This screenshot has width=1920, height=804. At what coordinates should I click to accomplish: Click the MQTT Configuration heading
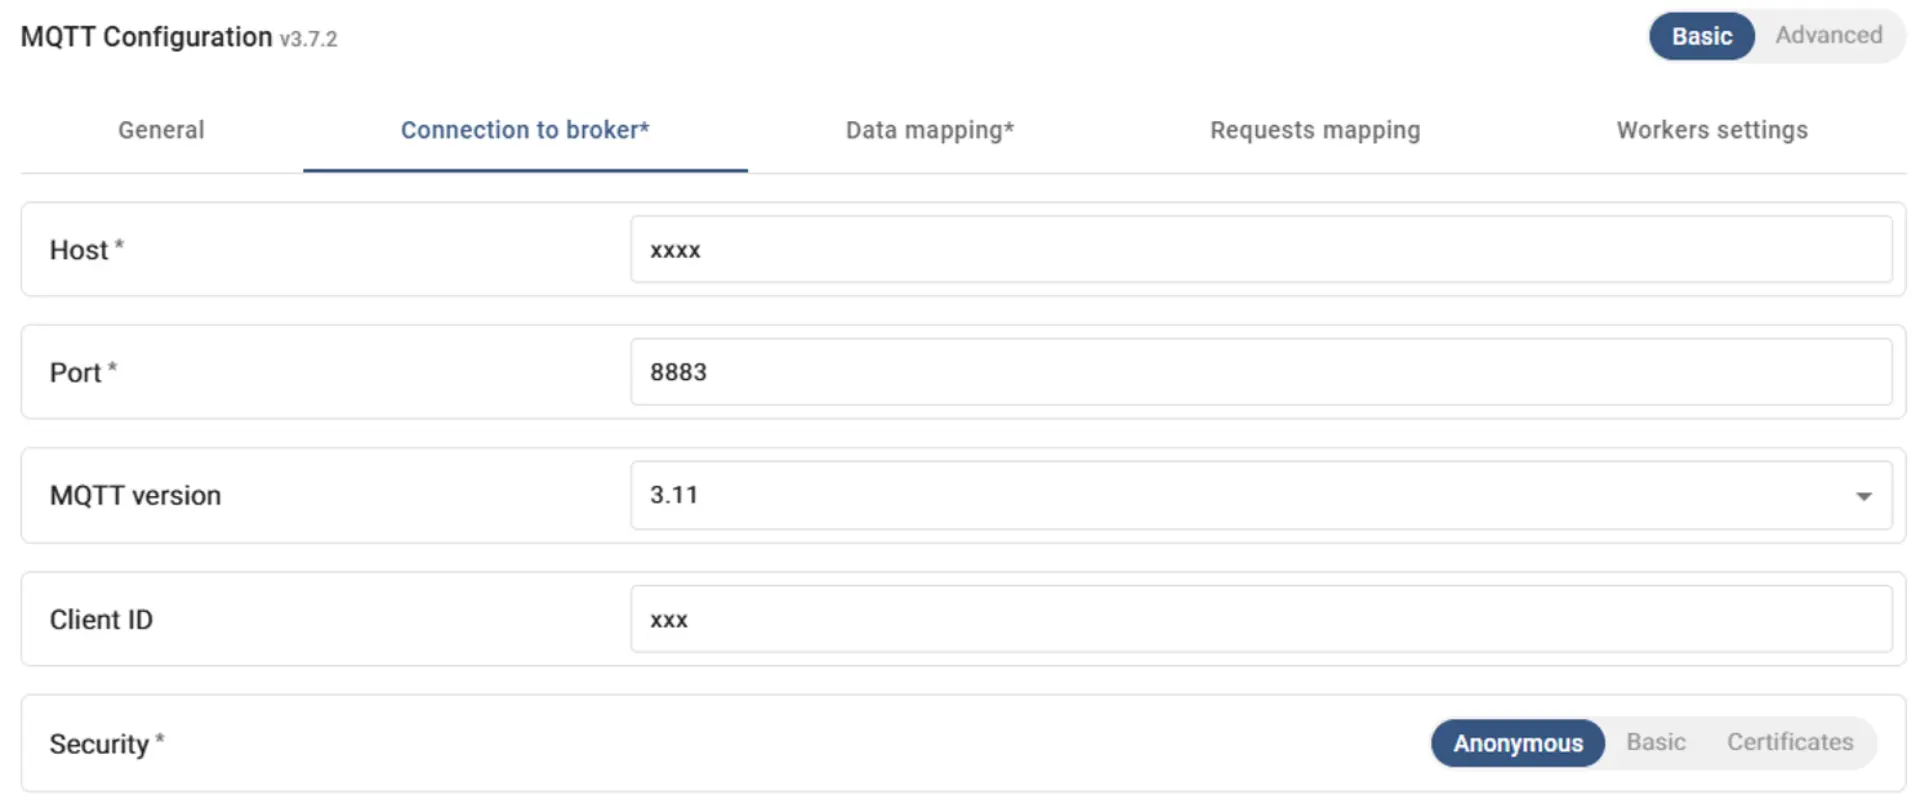click(x=145, y=36)
